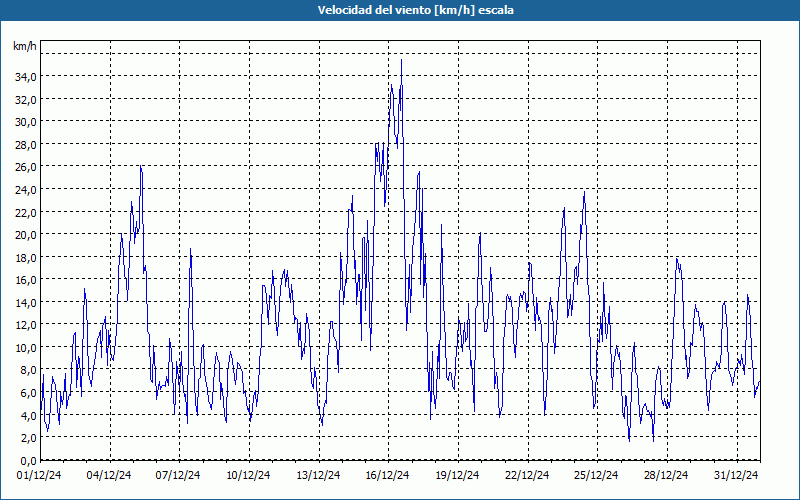Click the 12,0 value on the y-axis
The height and width of the screenshot is (500, 800).
coord(27,325)
